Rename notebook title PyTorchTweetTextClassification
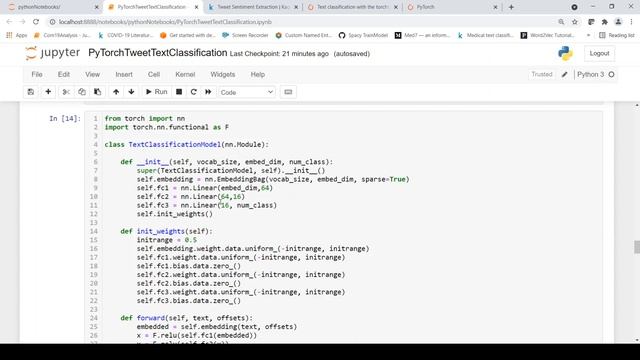Image resolution: width=640 pixels, height=360 pixels. point(158,53)
